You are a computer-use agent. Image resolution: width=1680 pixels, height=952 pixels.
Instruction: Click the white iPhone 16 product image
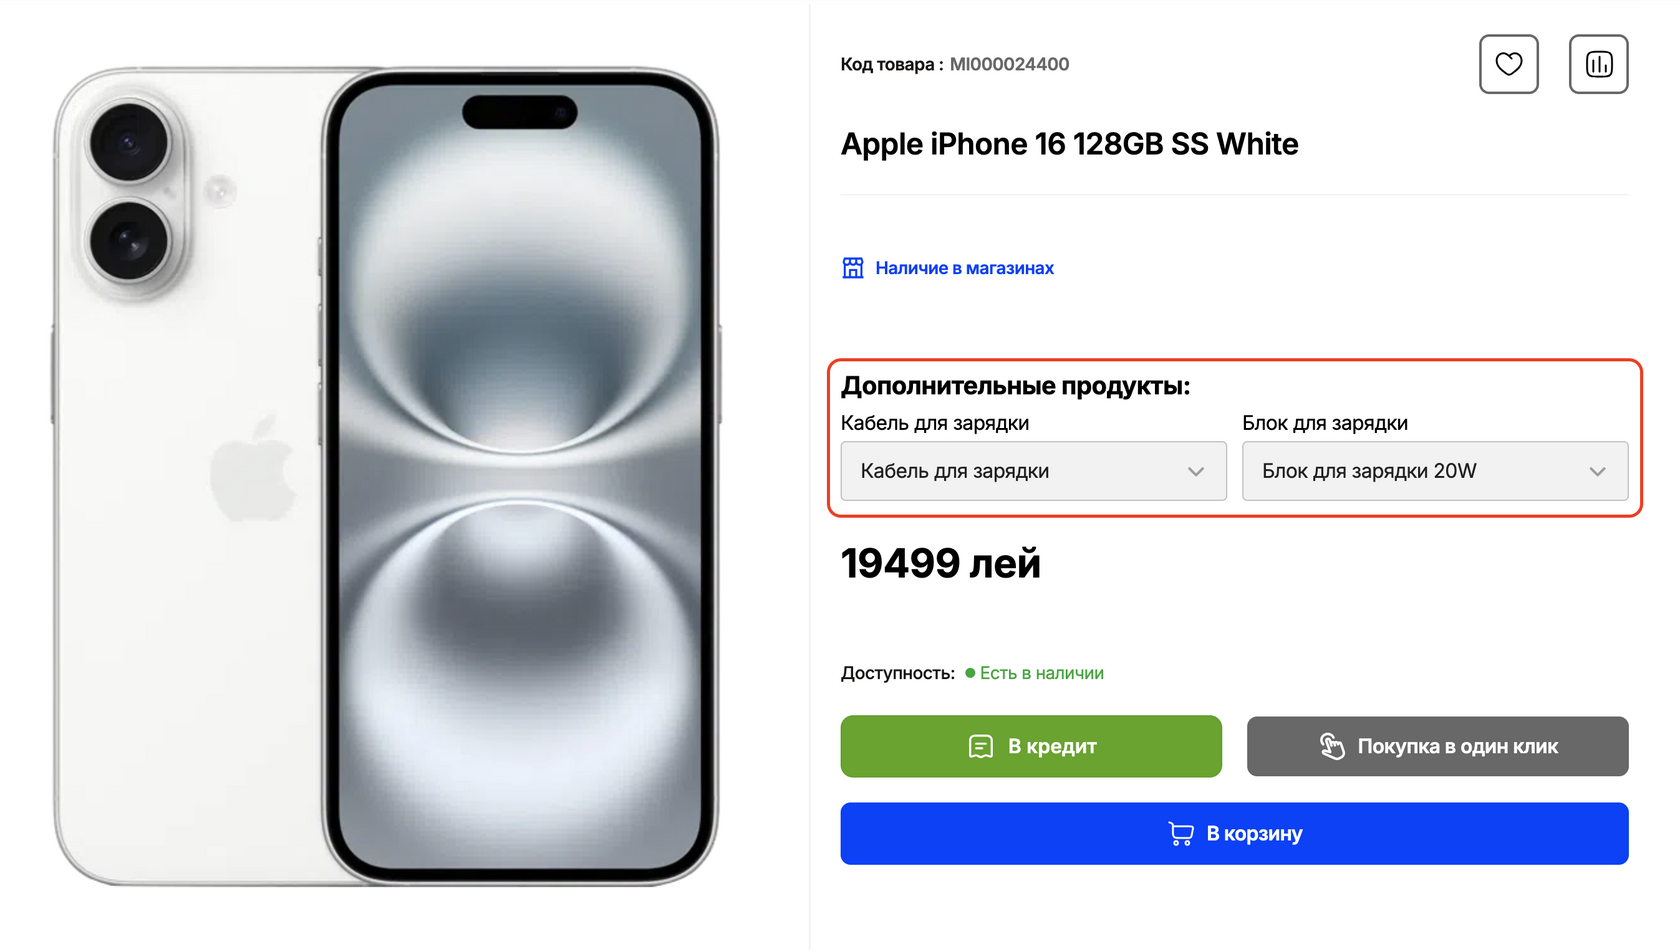coord(386,476)
